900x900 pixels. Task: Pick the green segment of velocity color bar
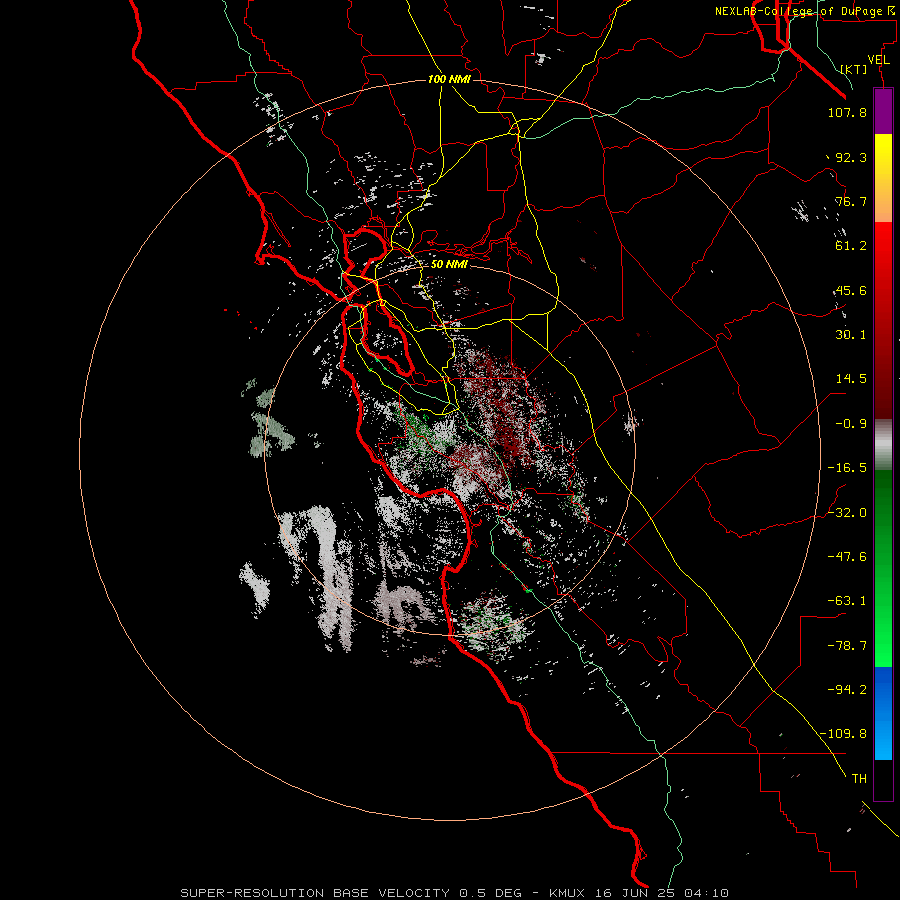point(883,568)
